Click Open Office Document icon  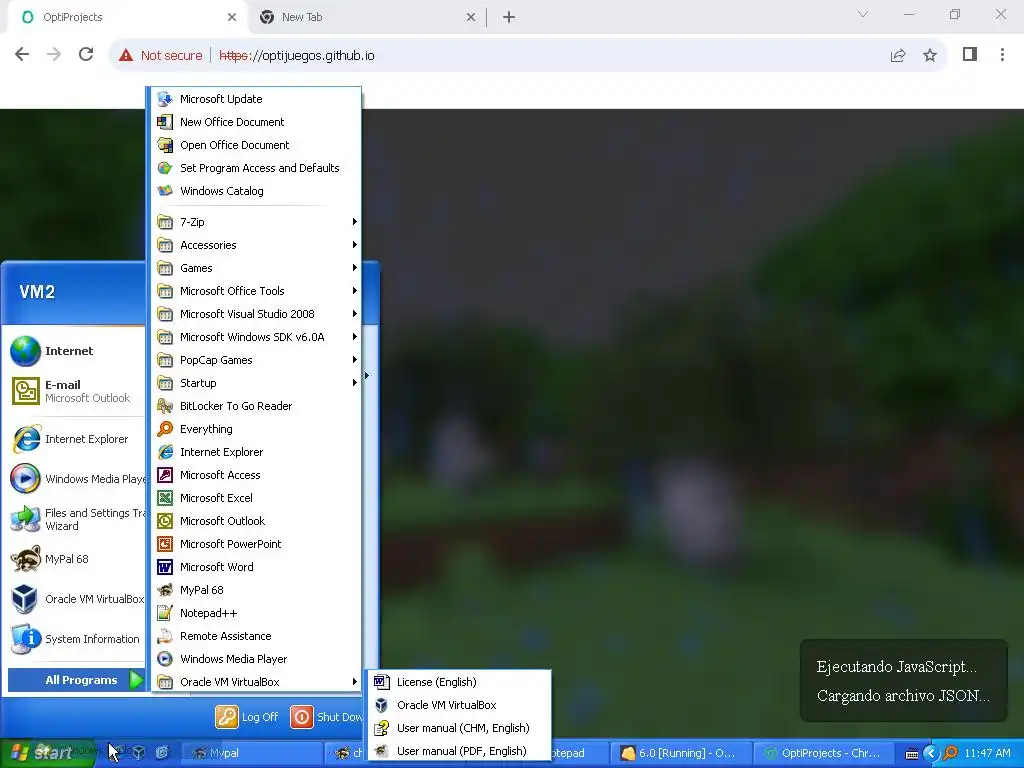pyautogui.click(x=165, y=145)
